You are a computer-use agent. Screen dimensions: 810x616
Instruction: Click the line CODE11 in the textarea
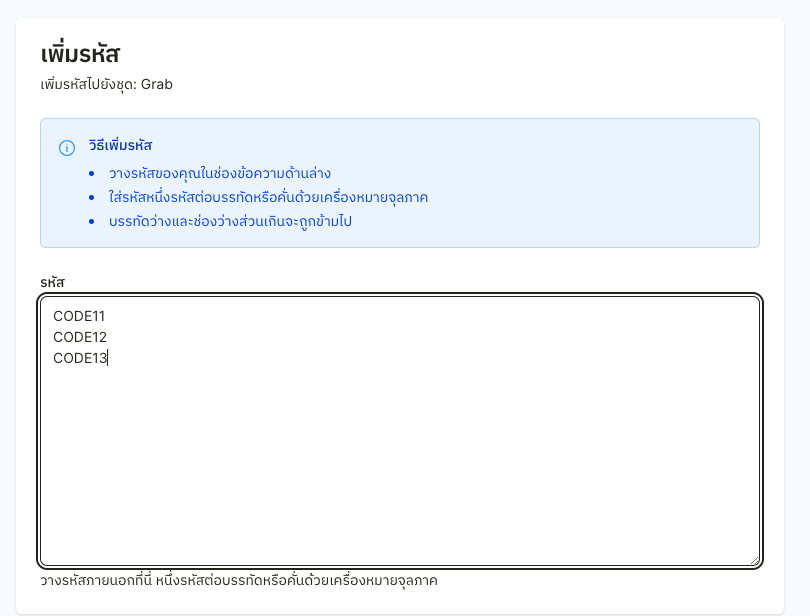coord(79,316)
